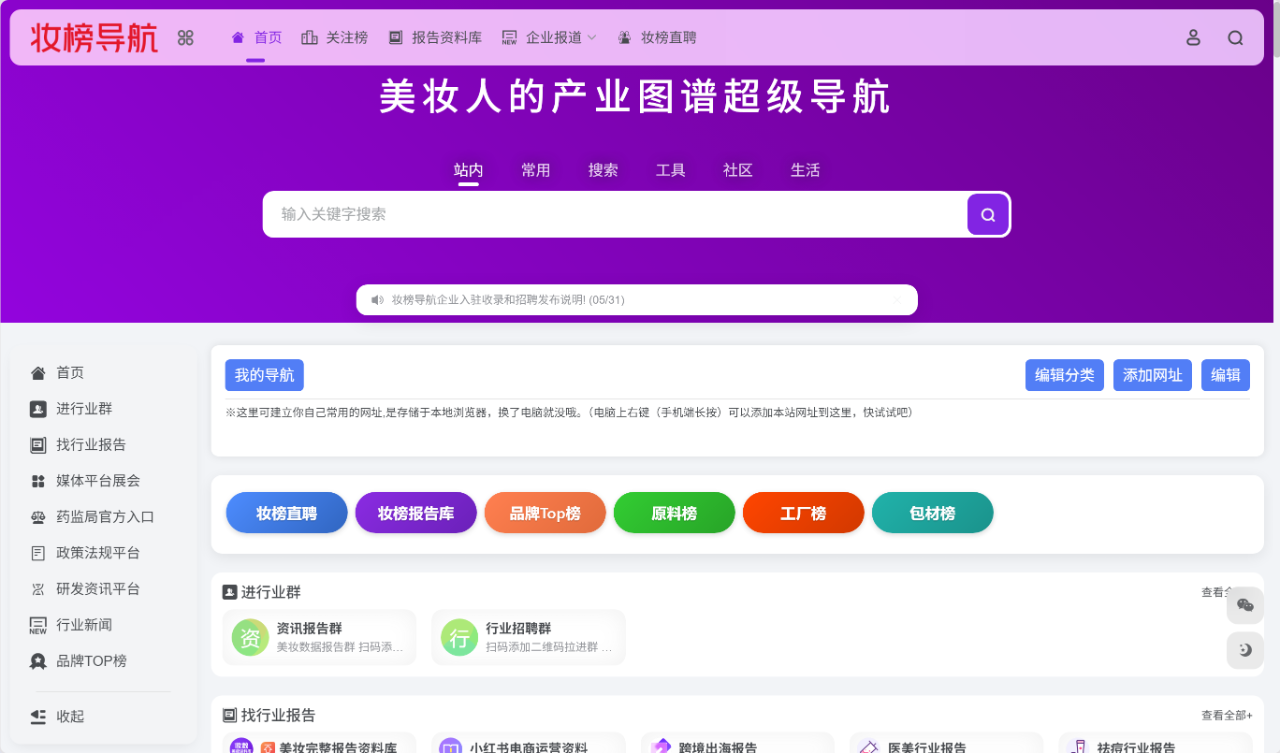Click the header search magnifier icon

coord(1235,38)
